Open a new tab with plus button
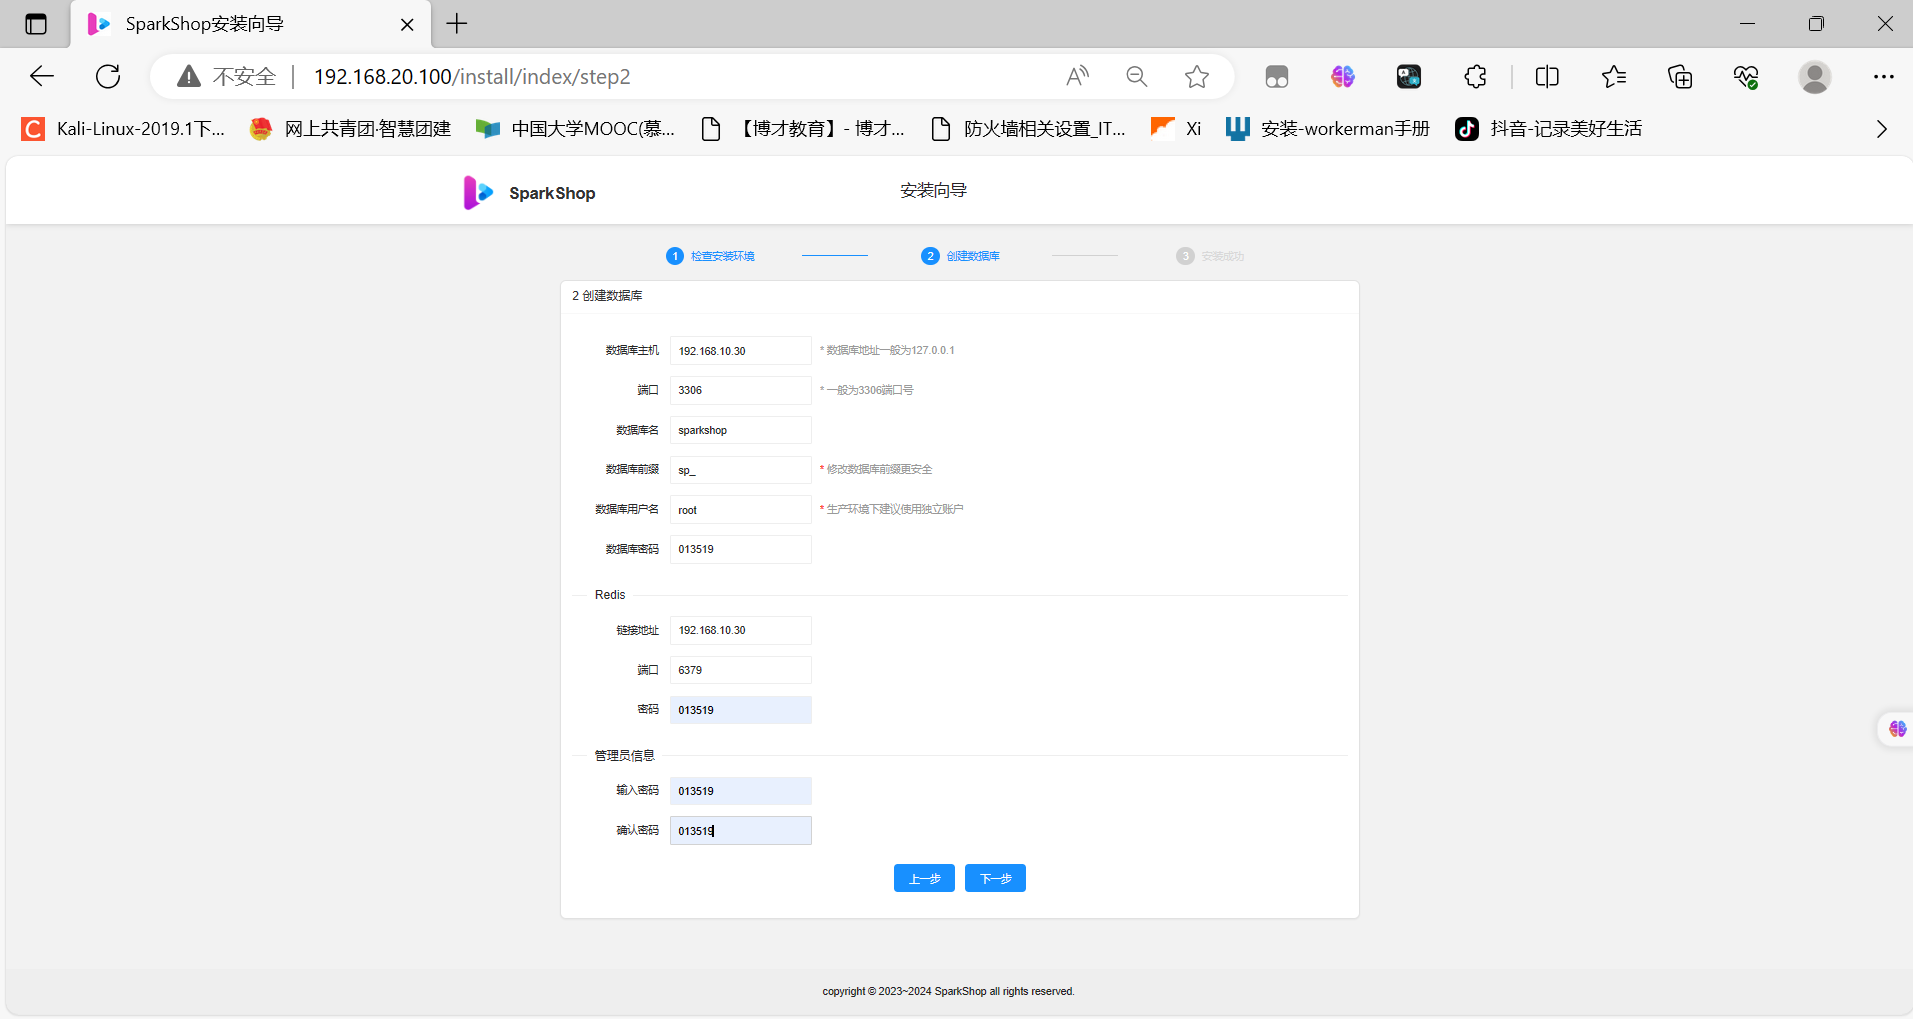 457,24
